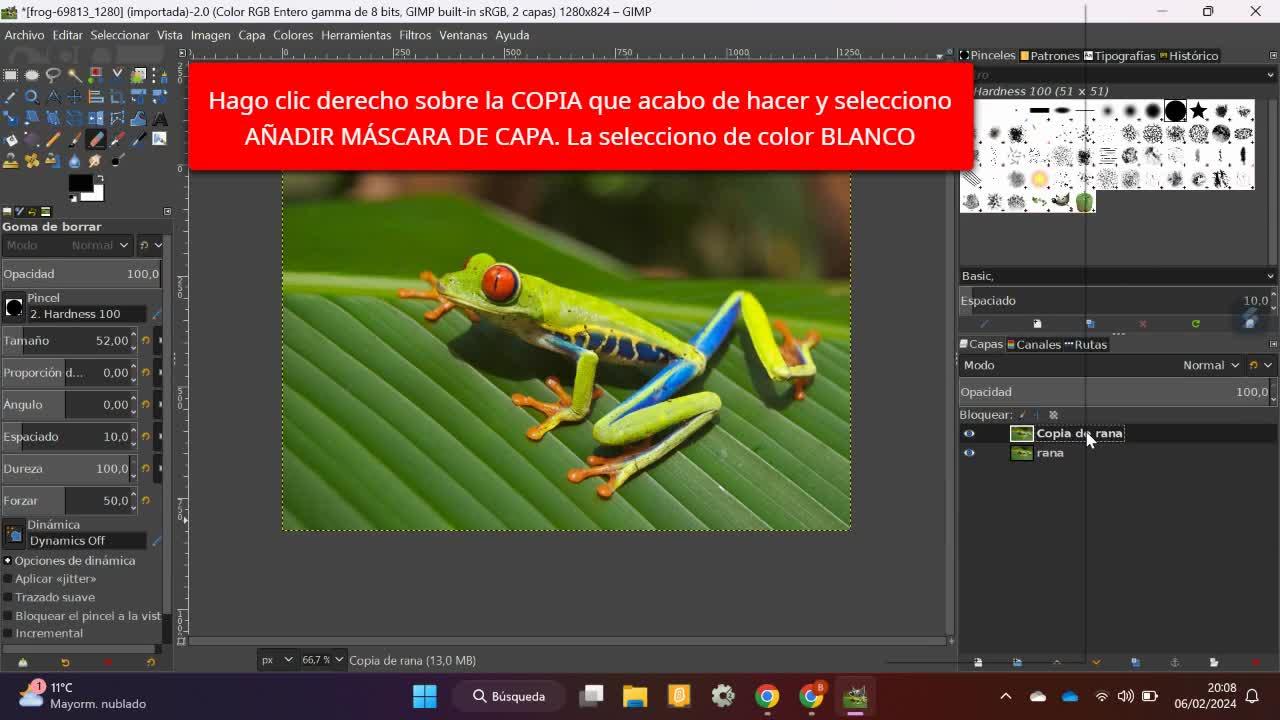Delete layer using red icon in Capas panel

(x=1255, y=662)
